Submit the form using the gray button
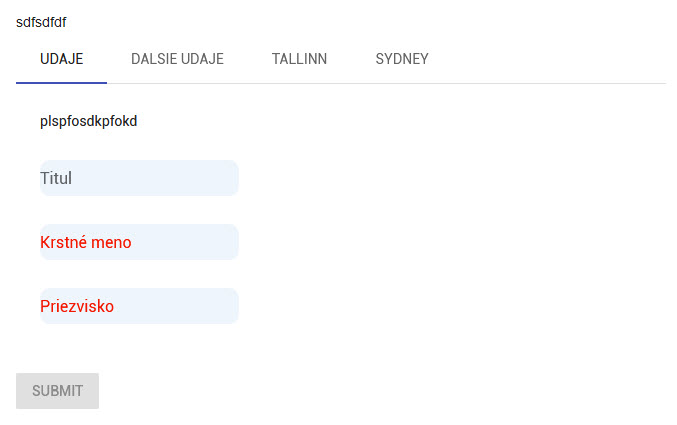Screen dimensions: 677x425 click(57, 391)
